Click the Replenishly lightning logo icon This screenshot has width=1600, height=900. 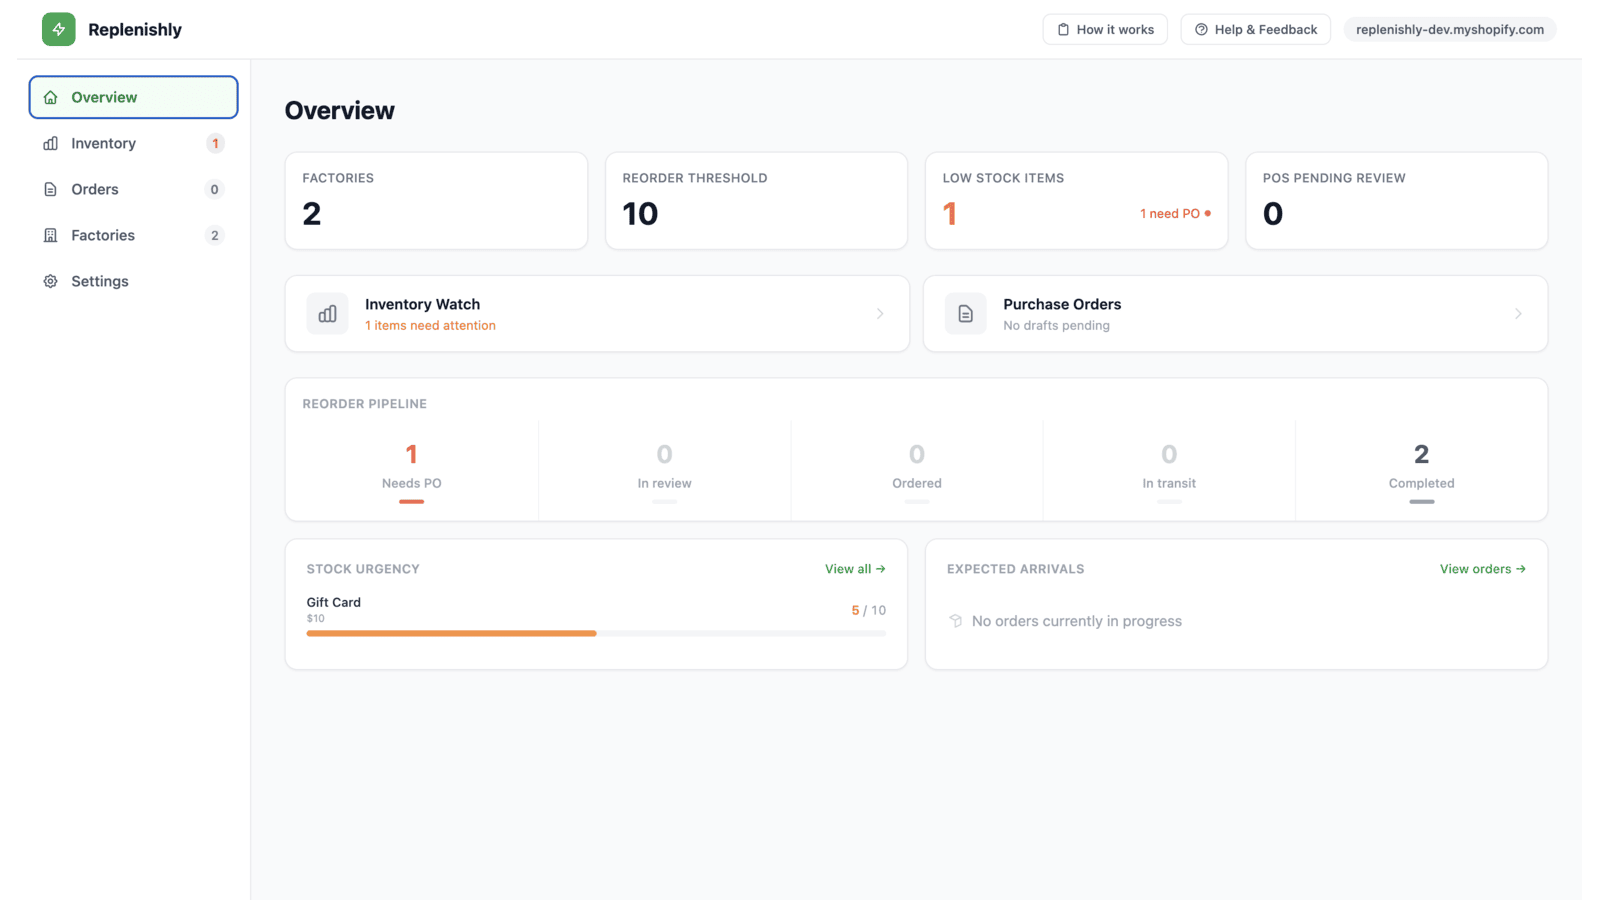tap(58, 29)
